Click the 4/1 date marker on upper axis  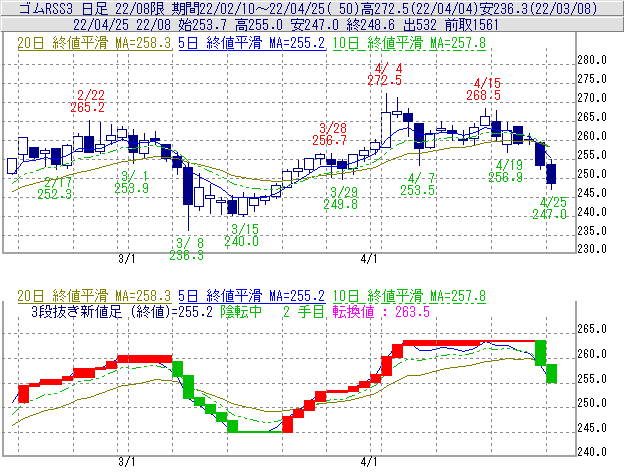[x=370, y=259]
